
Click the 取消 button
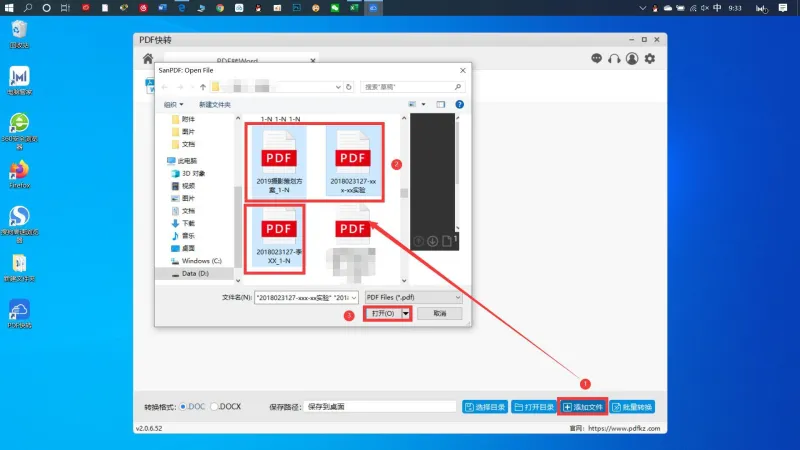(x=440, y=313)
